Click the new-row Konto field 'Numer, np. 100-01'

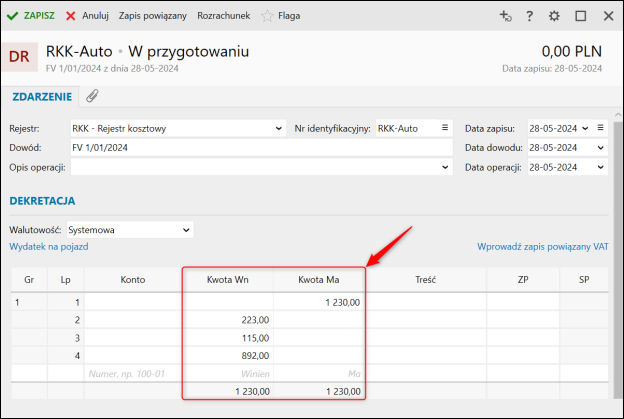pyautogui.click(x=133, y=374)
